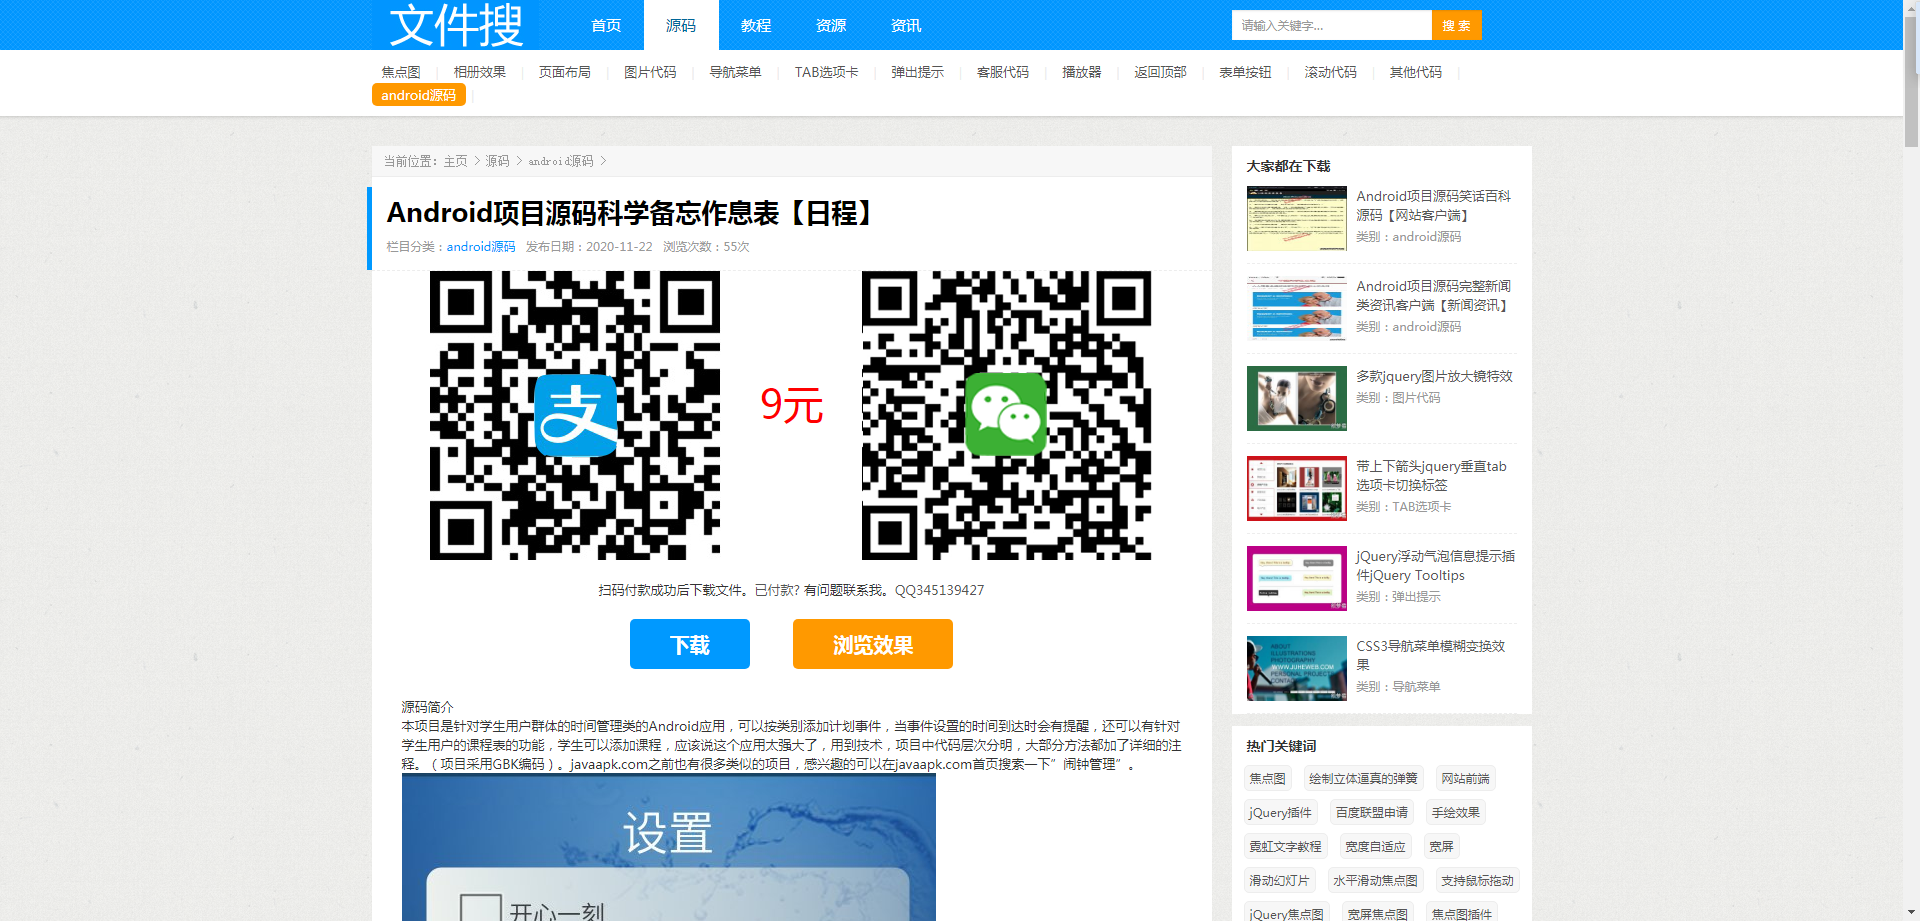
Task: Open thumbnail of jquery图片放大镜特效
Action: tap(1297, 398)
